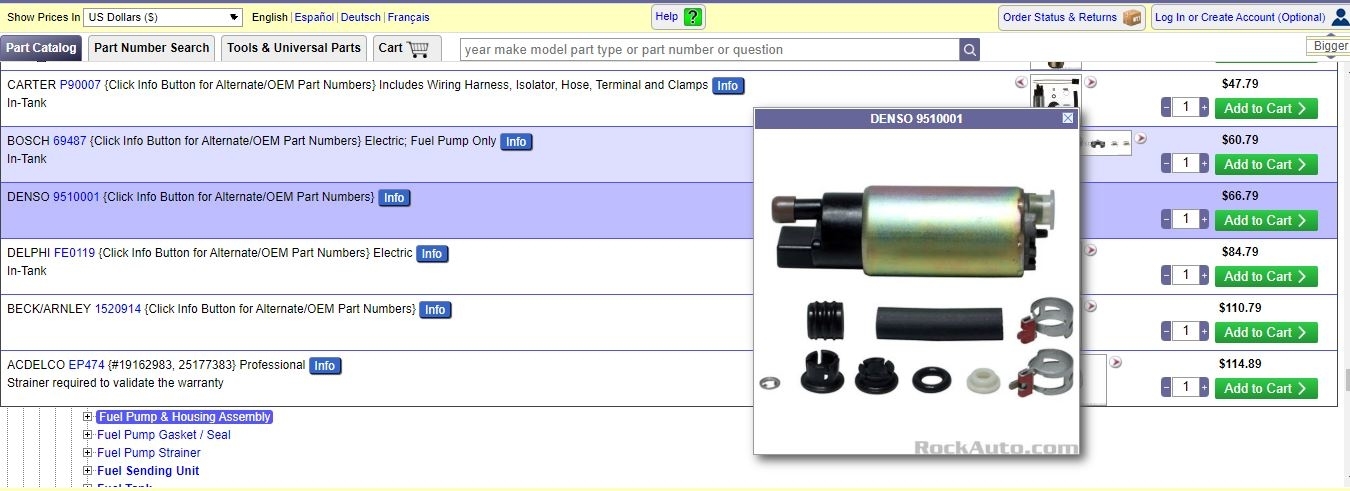Image resolution: width=1350 pixels, height=491 pixels.
Task: Add CARTER P90007 to cart
Action: click(x=1266, y=108)
